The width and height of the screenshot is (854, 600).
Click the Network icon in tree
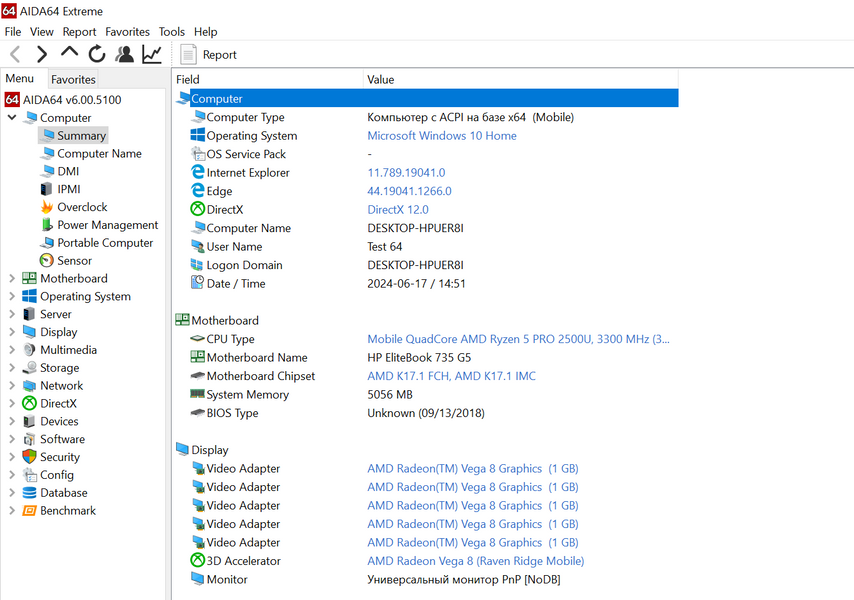[x=29, y=385]
